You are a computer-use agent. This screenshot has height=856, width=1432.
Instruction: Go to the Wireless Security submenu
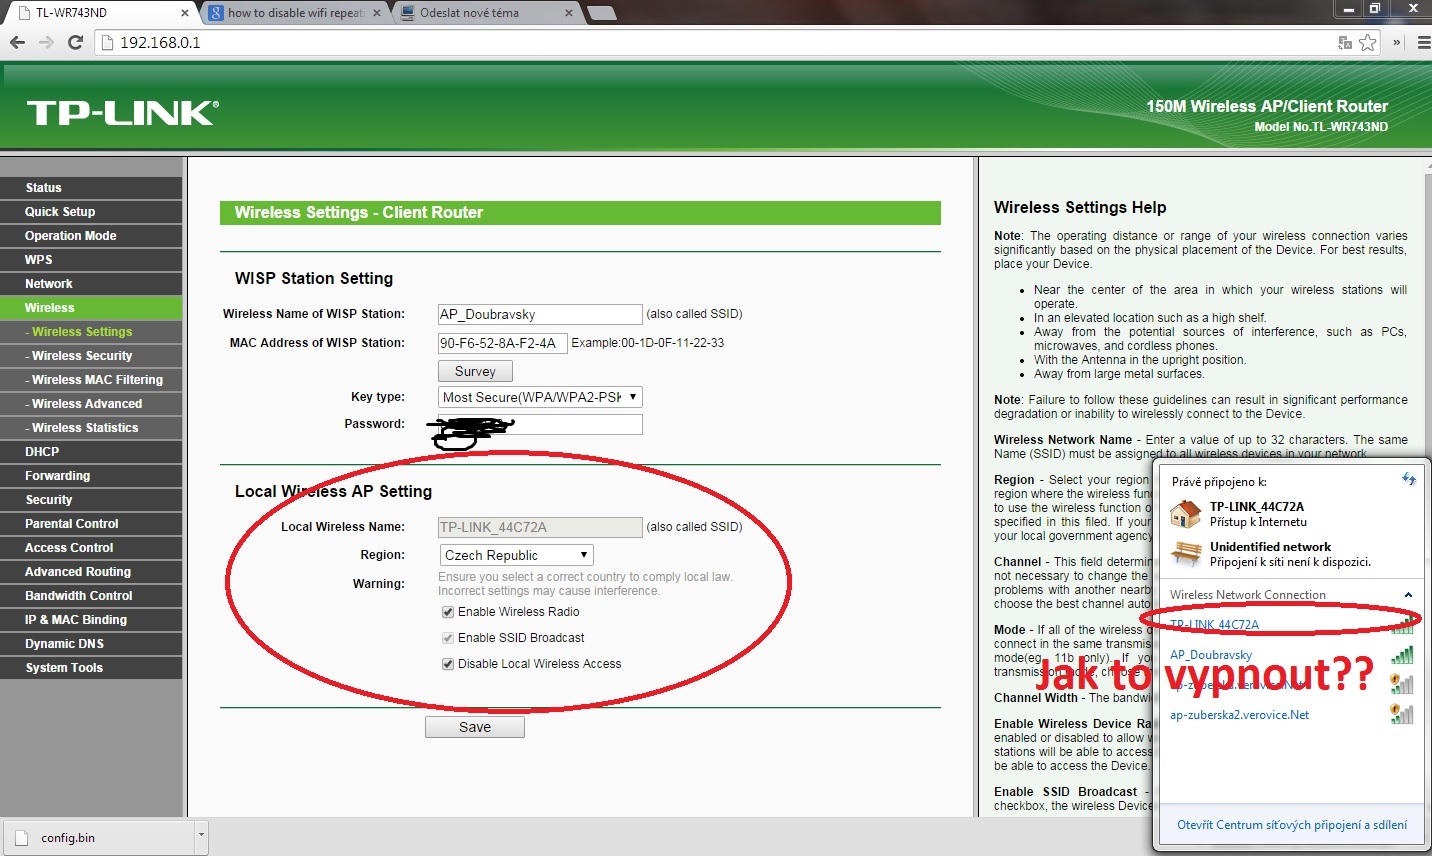[91, 356]
